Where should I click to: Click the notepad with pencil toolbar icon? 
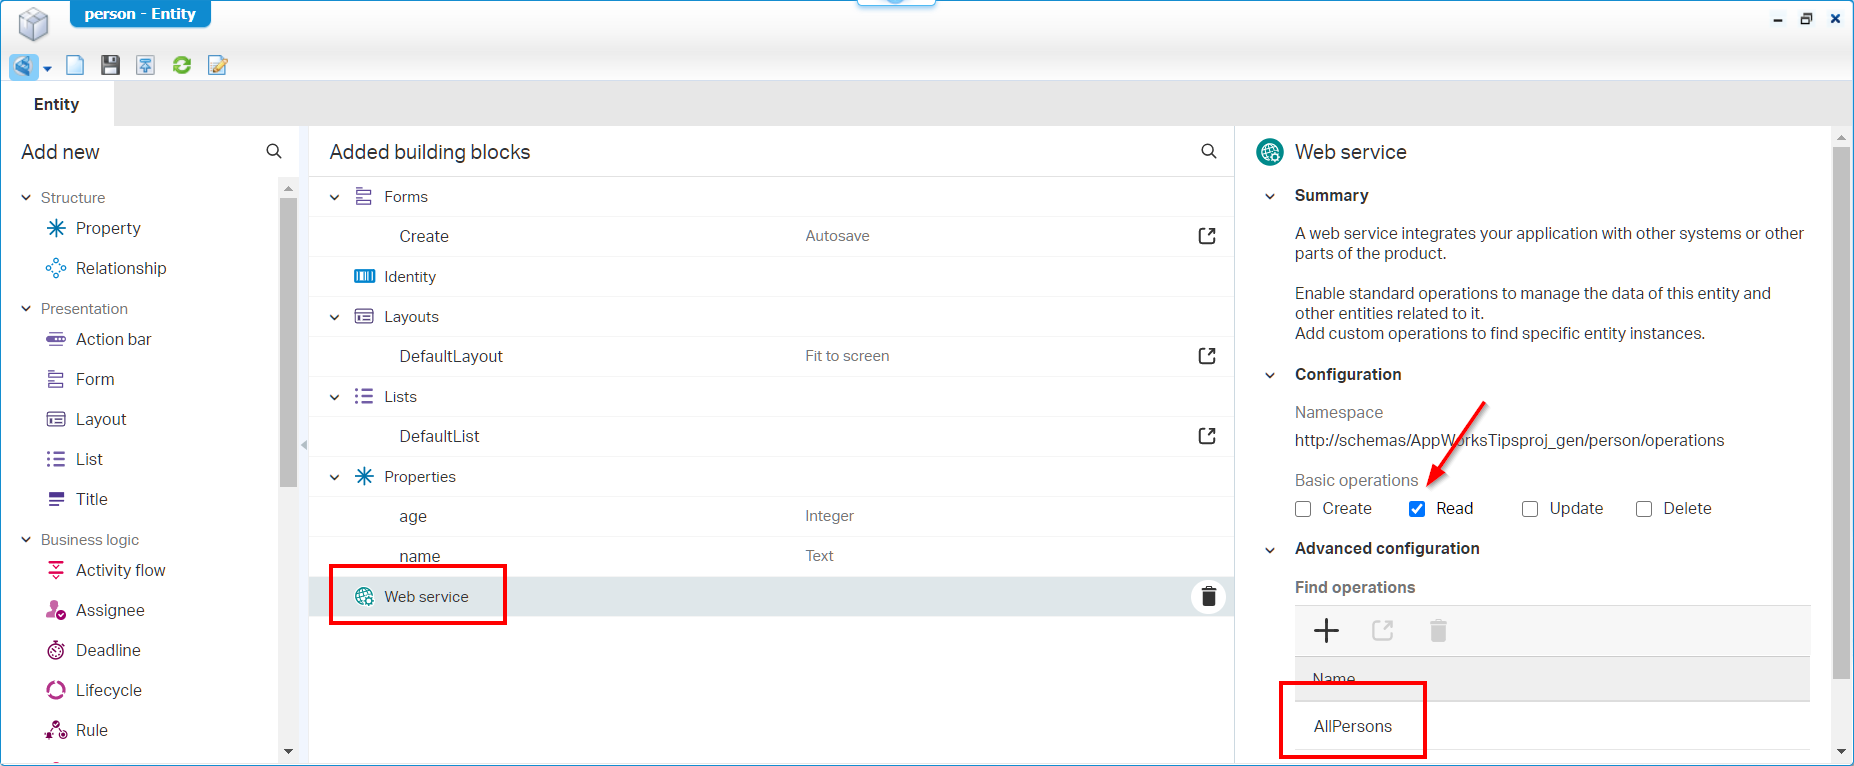[217, 66]
